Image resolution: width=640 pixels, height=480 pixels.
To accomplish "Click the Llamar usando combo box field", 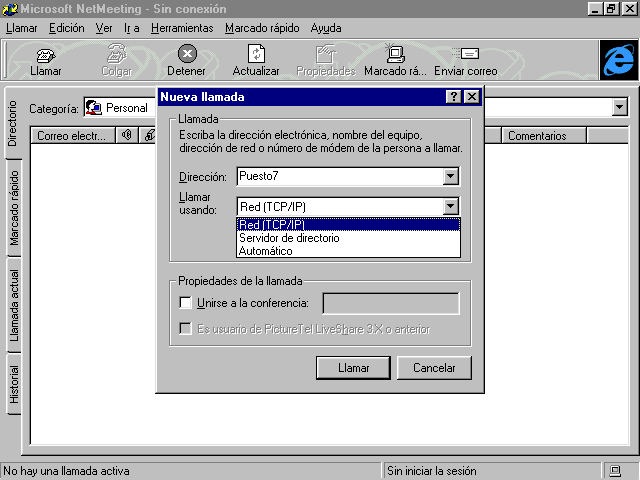I will pyautogui.click(x=340, y=207).
